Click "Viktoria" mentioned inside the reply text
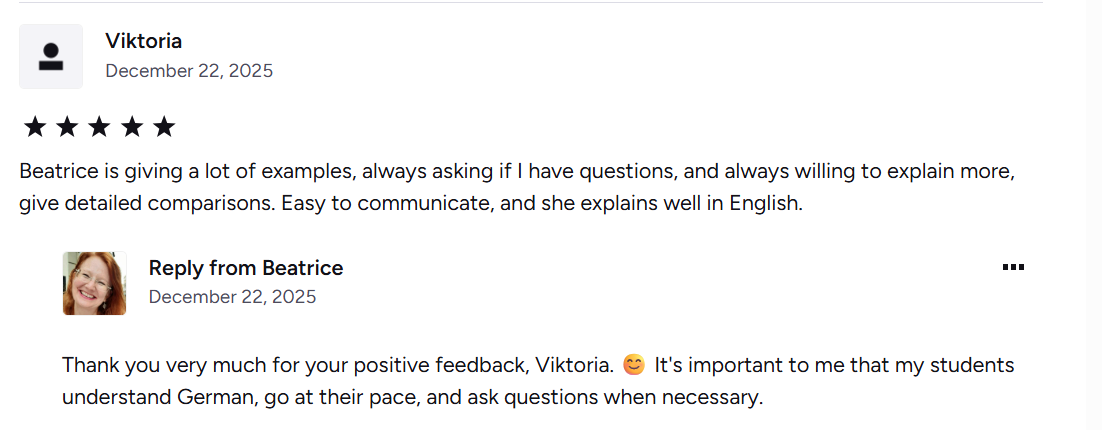 (572, 365)
